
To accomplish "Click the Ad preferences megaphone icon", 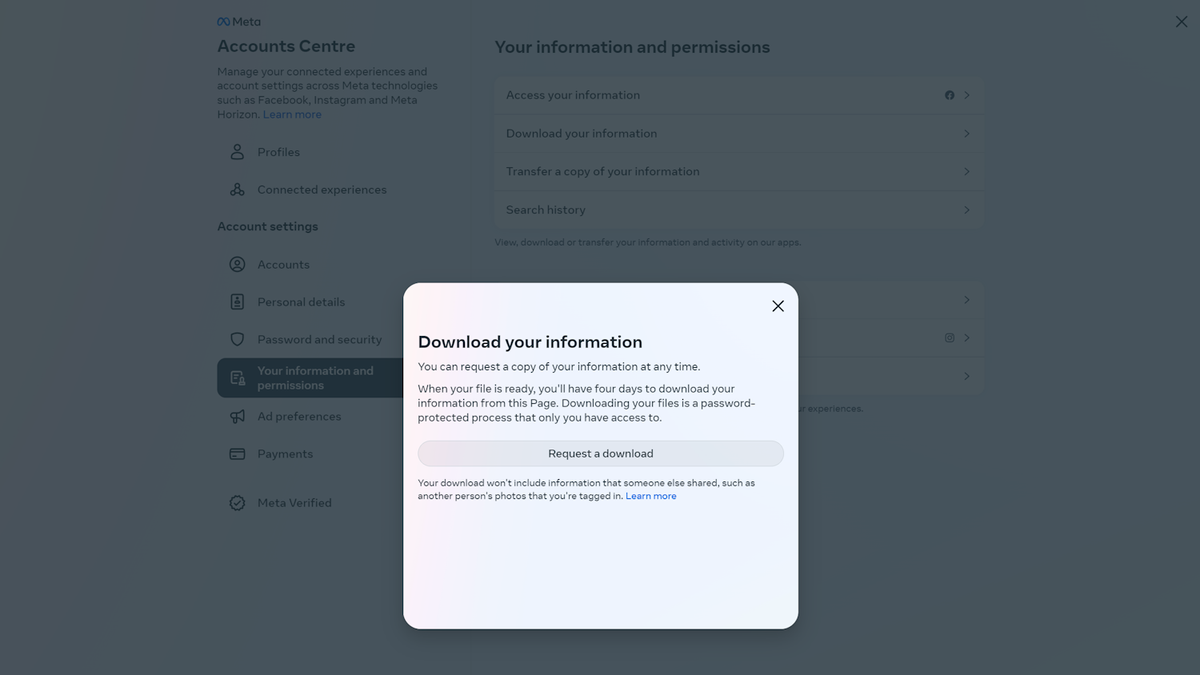I will point(237,416).
